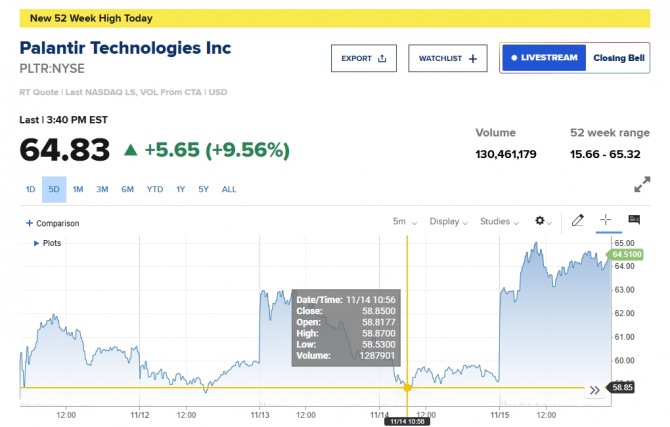Switch chart range to 1D
The image size is (670, 427).
point(30,189)
